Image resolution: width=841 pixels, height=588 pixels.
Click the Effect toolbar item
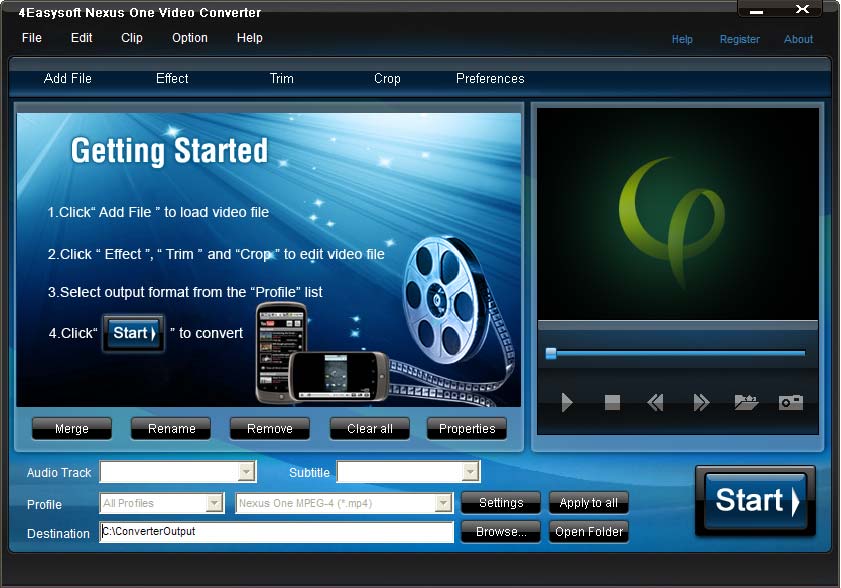[x=171, y=78]
